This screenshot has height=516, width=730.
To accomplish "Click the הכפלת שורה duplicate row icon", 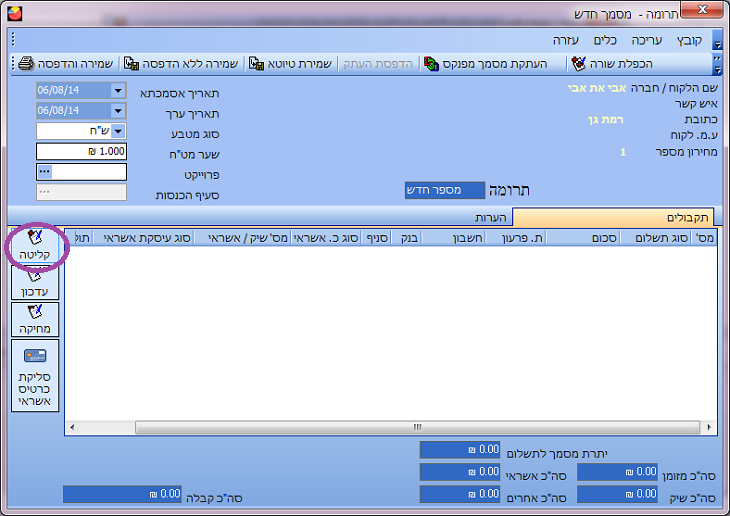I will [x=579, y=63].
